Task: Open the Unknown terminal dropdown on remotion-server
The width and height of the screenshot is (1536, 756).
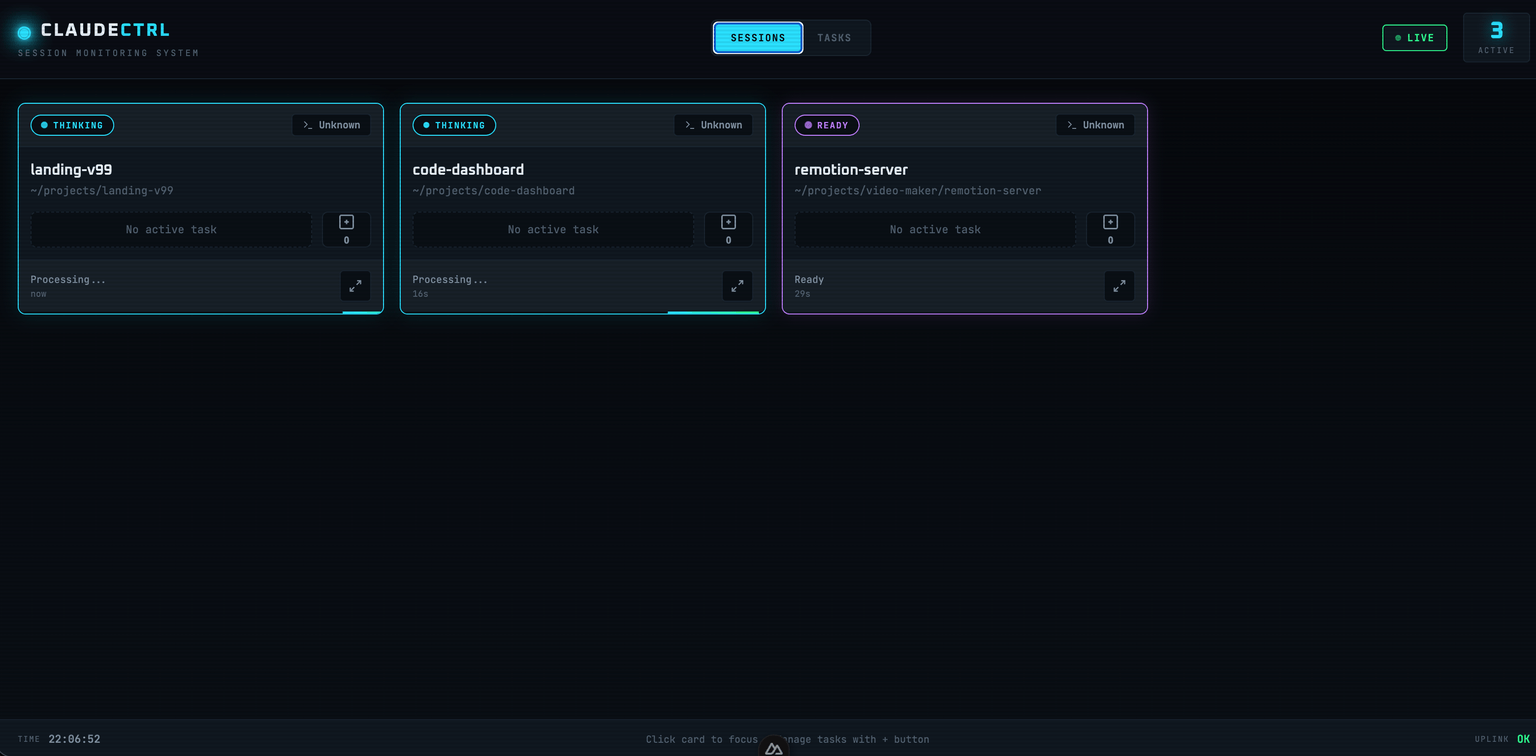Action: click(x=1095, y=124)
